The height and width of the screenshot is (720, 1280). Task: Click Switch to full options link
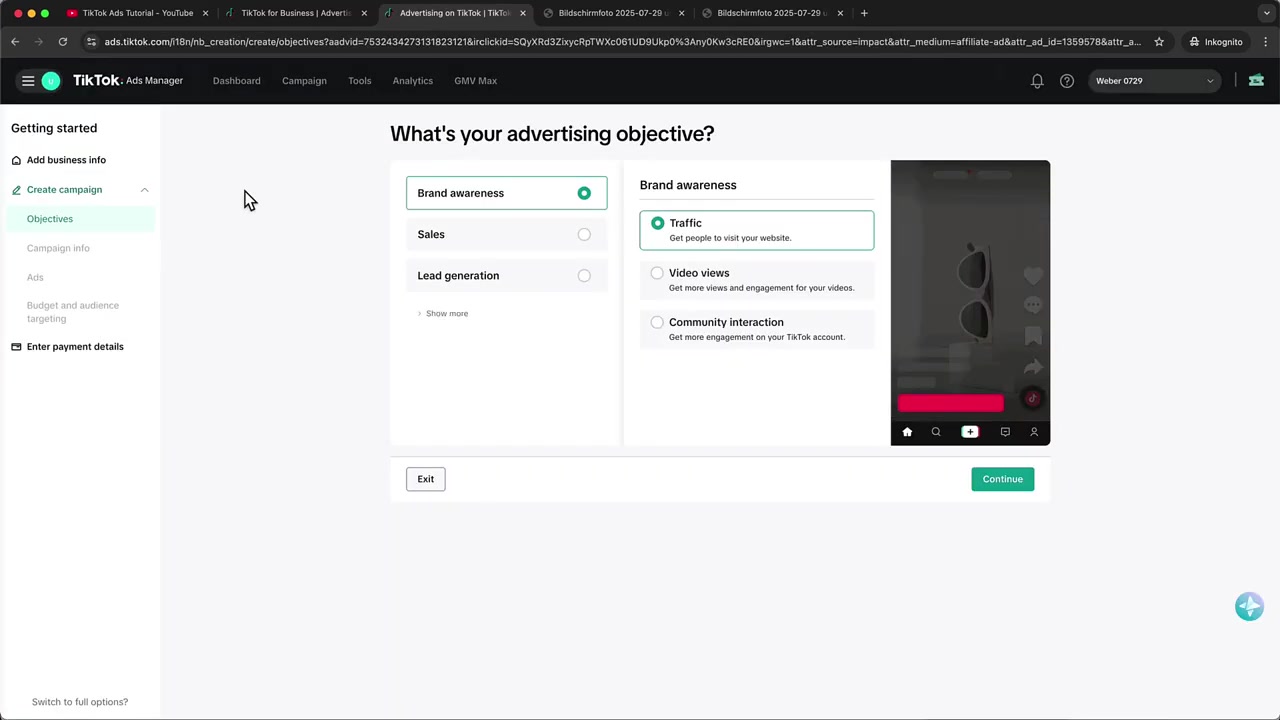point(80,702)
